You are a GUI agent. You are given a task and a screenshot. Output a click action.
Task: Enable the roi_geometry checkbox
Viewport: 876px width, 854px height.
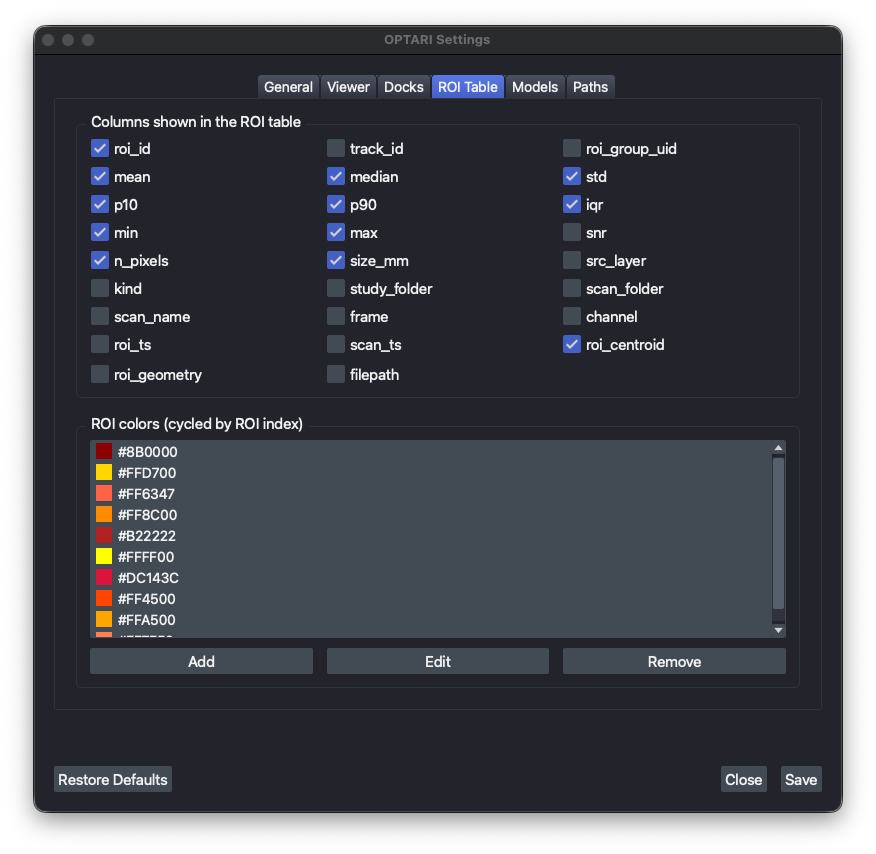coord(100,374)
